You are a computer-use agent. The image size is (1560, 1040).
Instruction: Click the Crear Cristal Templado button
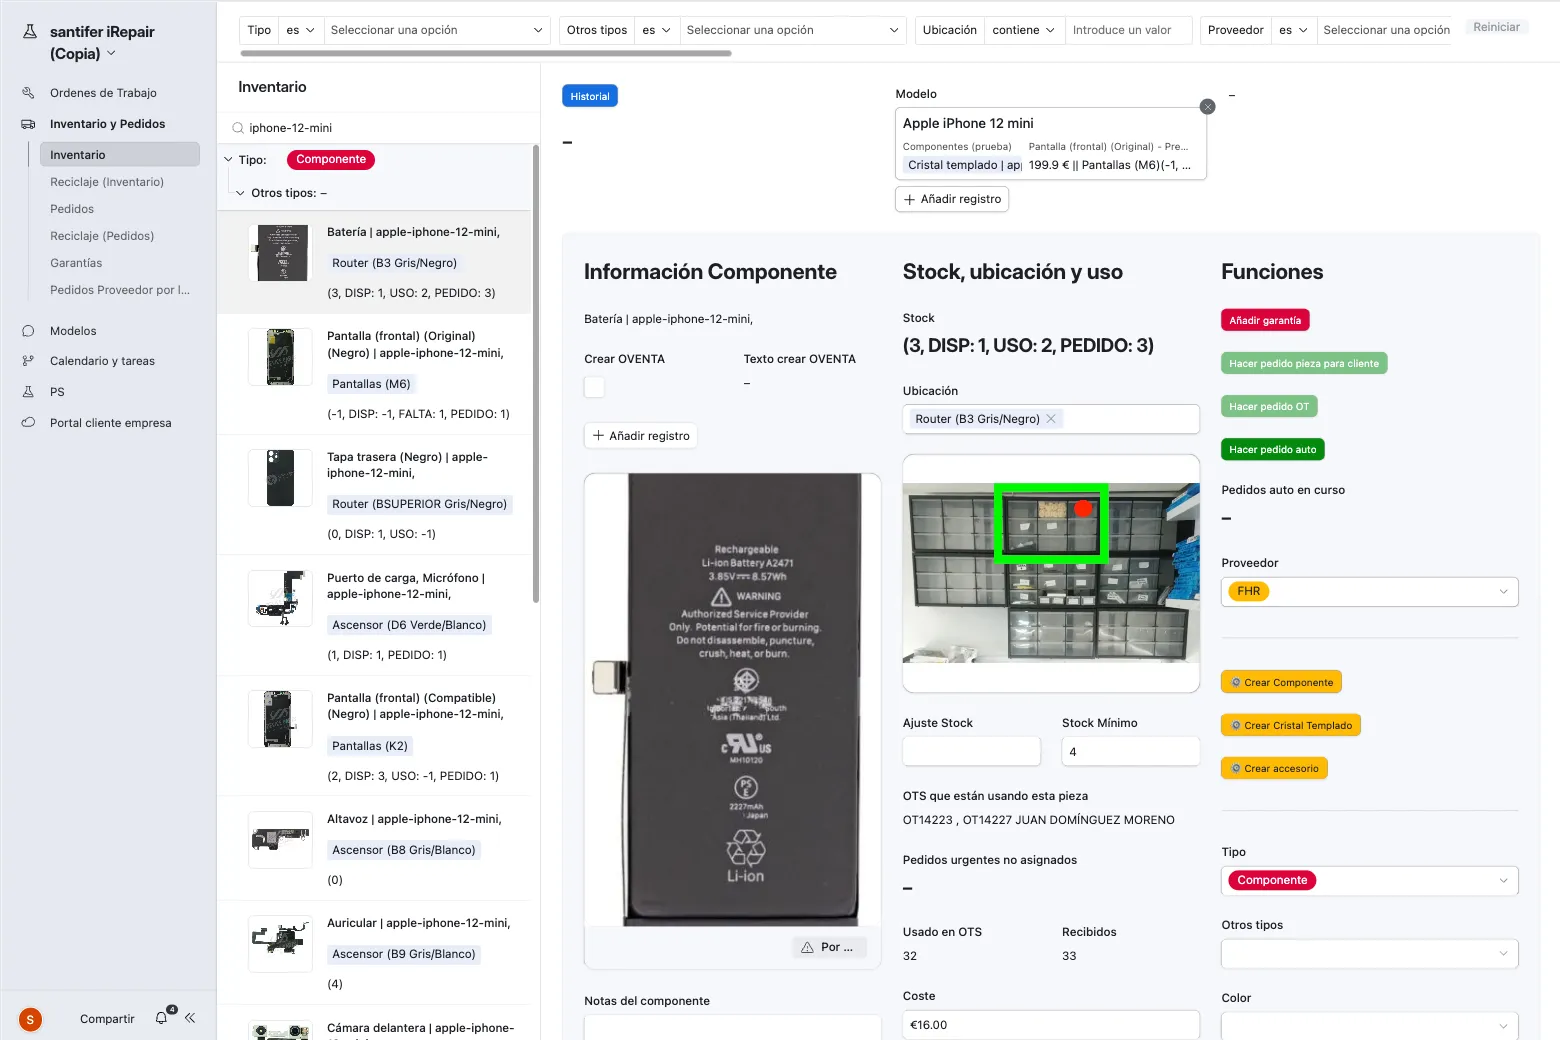pos(1290,724)
